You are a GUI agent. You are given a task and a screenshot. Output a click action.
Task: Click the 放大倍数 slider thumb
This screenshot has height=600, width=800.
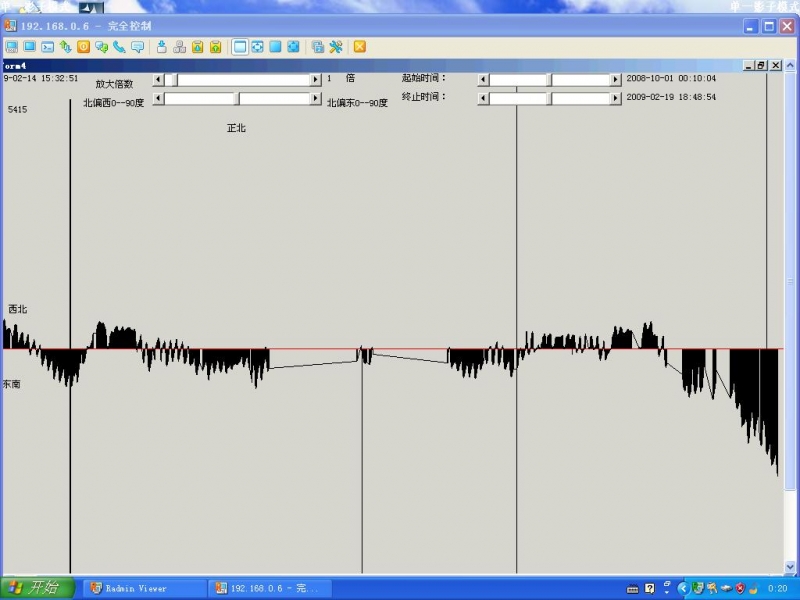coord(174,80)
